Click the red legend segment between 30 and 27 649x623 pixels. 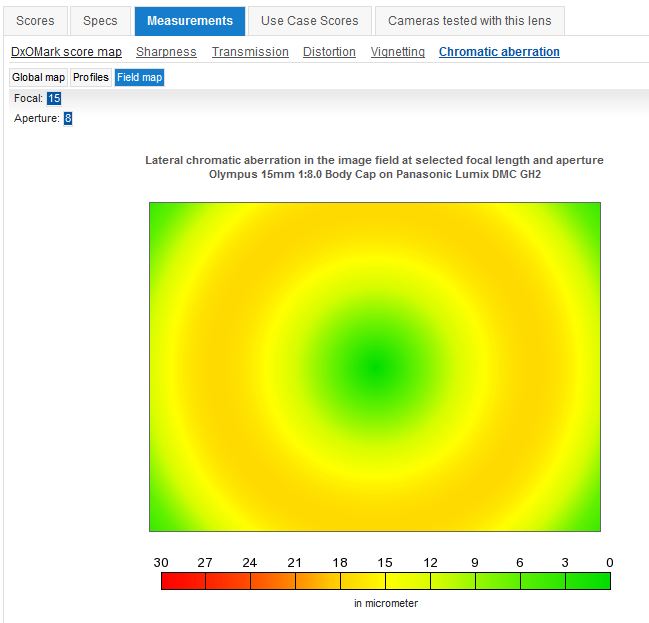click(x=183, y=581)
